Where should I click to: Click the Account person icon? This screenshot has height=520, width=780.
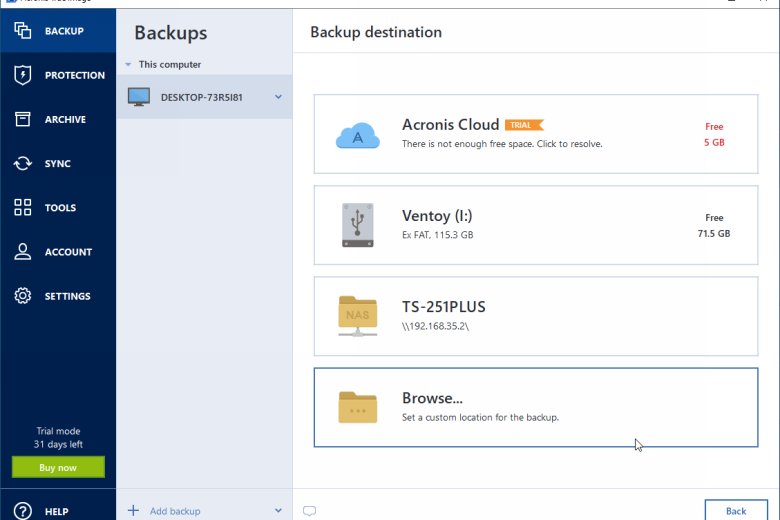click(x=22, y=251)
